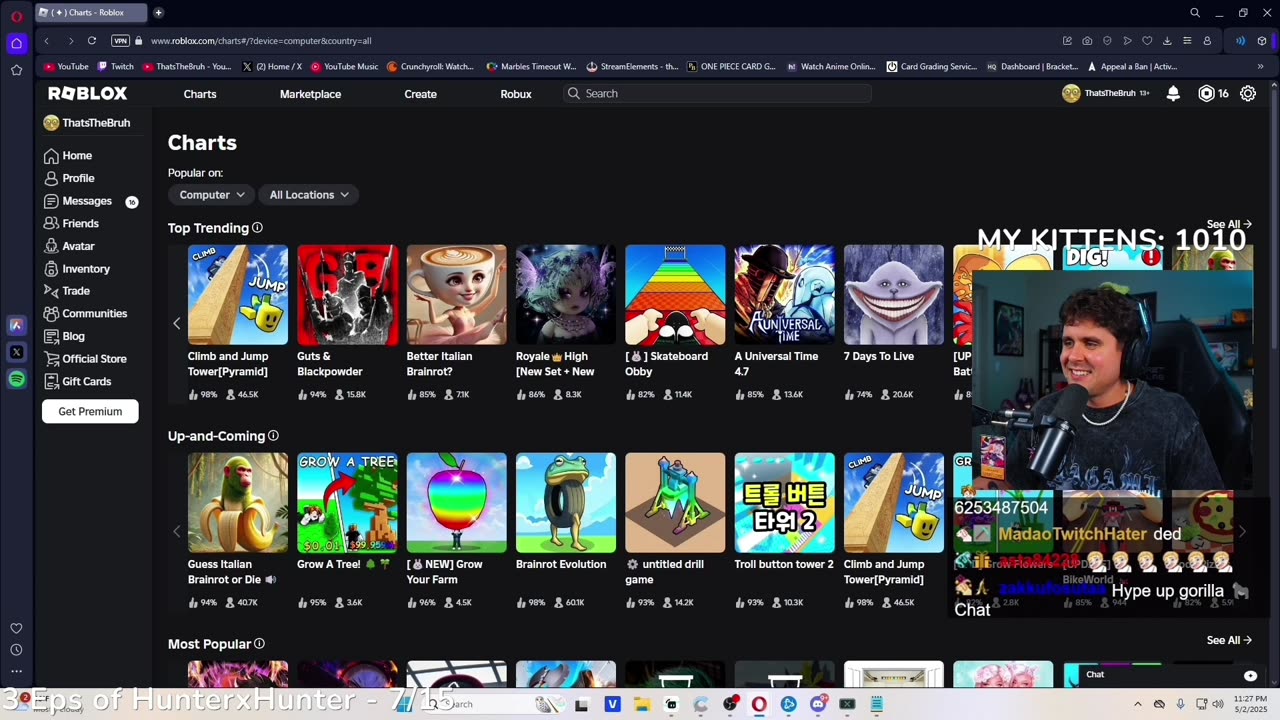Click the browser address bar URL
The height and width of the screenshot is (720, 1280).
261,41
